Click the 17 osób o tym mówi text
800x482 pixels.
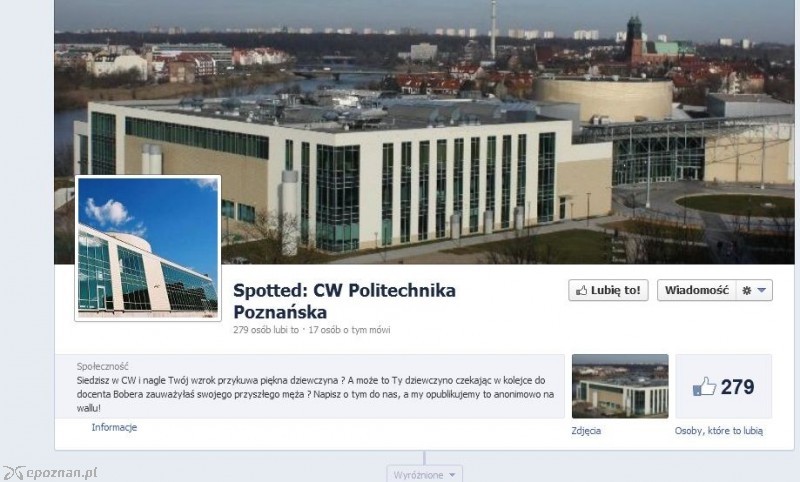point(349,330)
